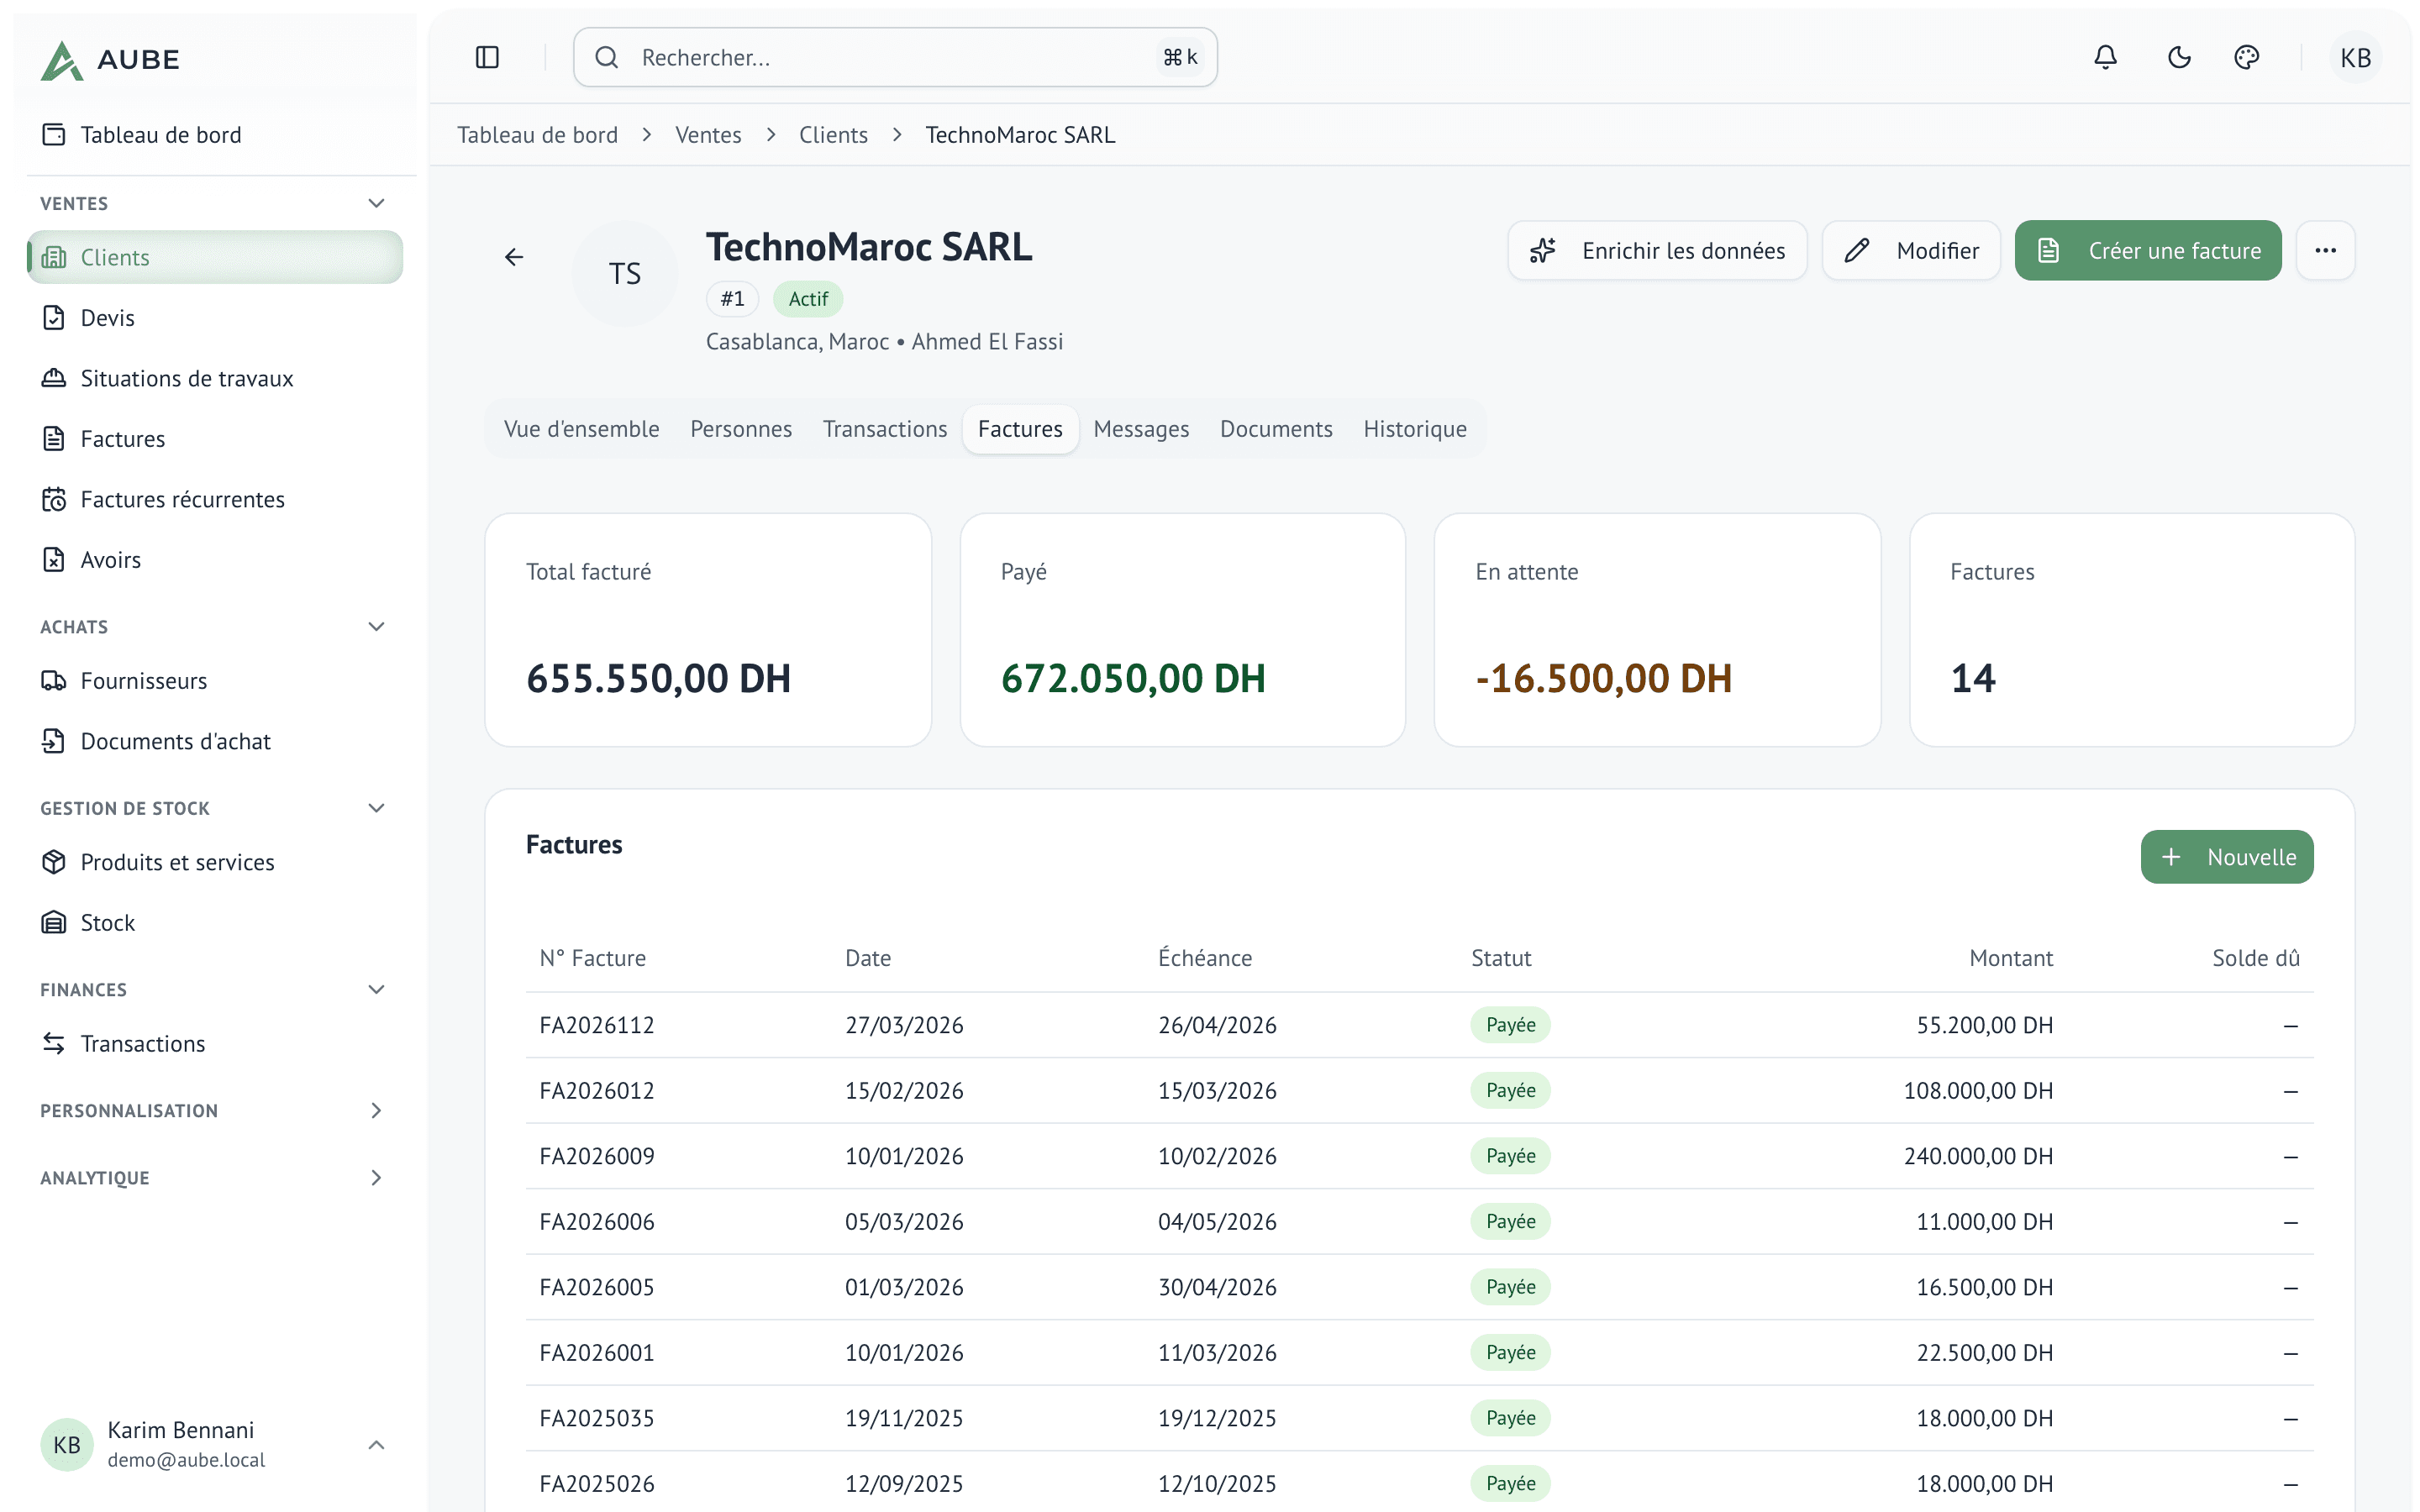The width and height of the screenshot is (2420, 1512).
Task: Click the Stock warehouse icon
Action: point(54,923)
